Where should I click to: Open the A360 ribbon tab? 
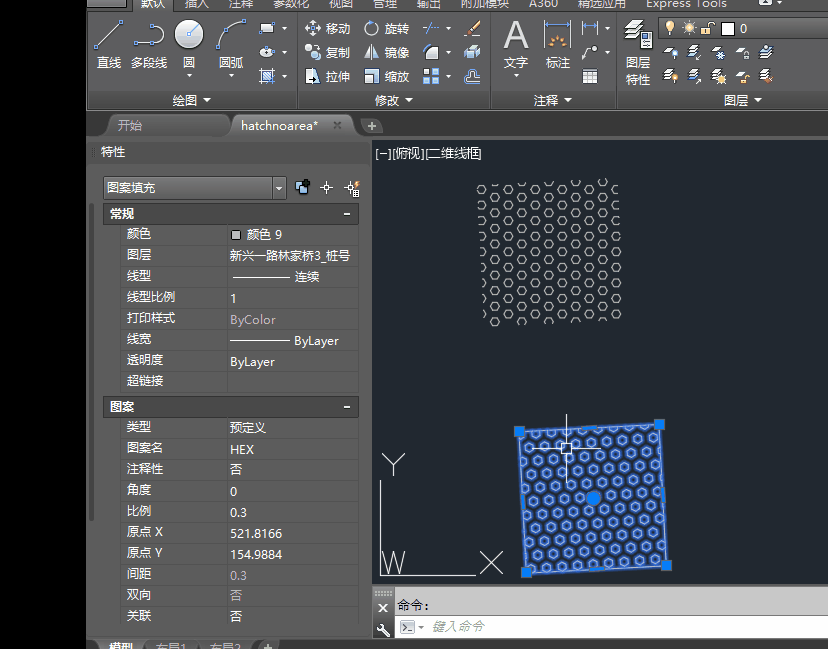(544, 4)
